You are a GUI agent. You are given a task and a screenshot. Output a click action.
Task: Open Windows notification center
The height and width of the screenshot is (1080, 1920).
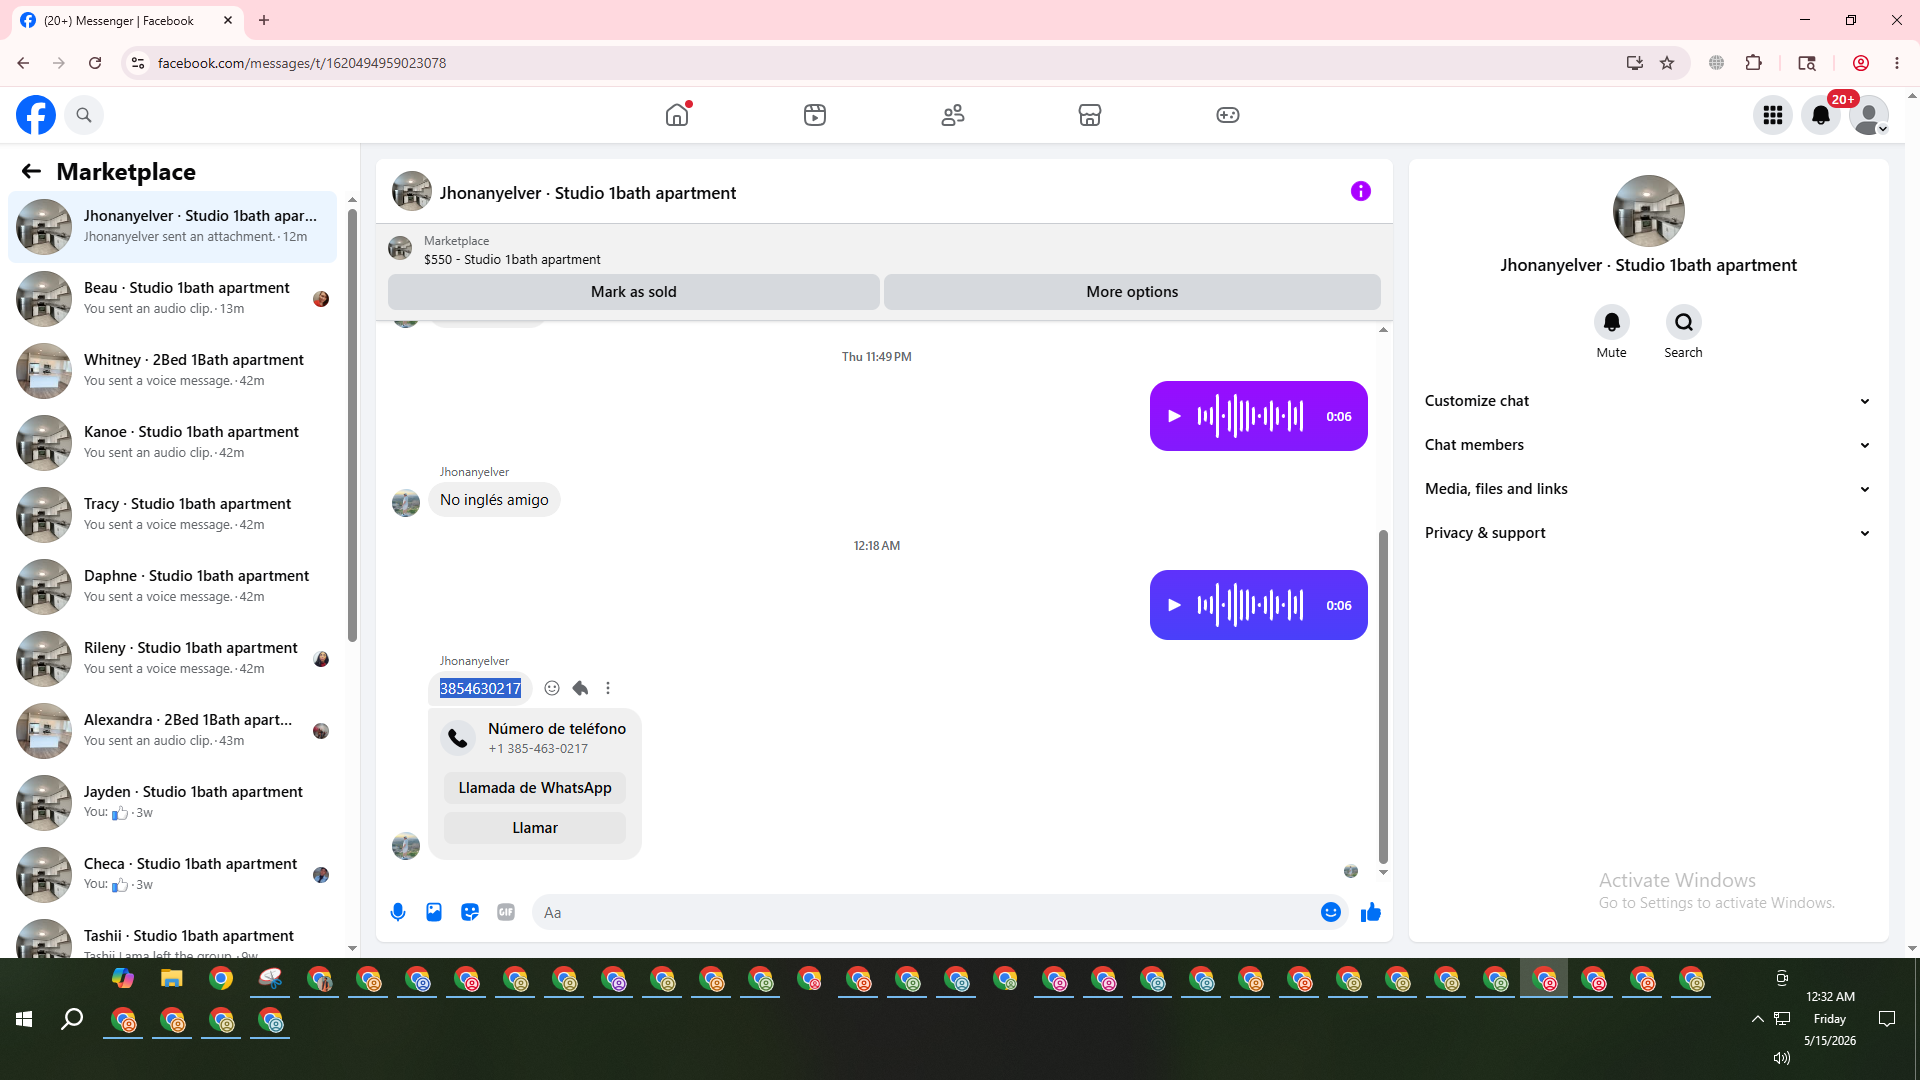click(1887, 1019)
